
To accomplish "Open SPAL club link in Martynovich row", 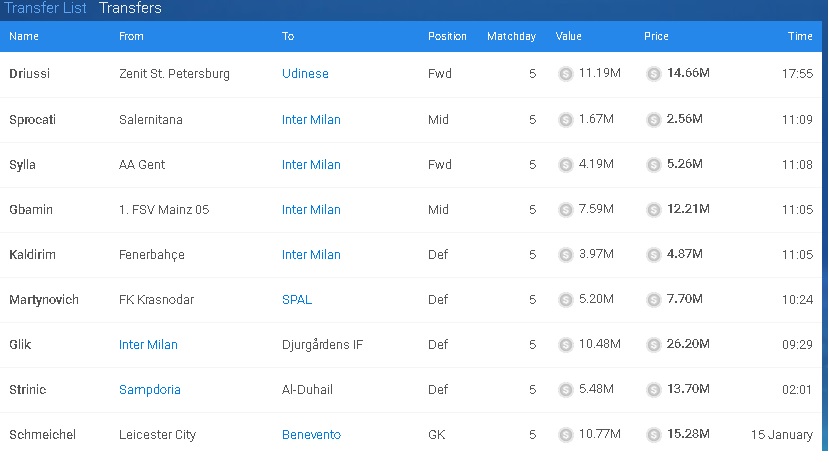I will pos(297,300).
